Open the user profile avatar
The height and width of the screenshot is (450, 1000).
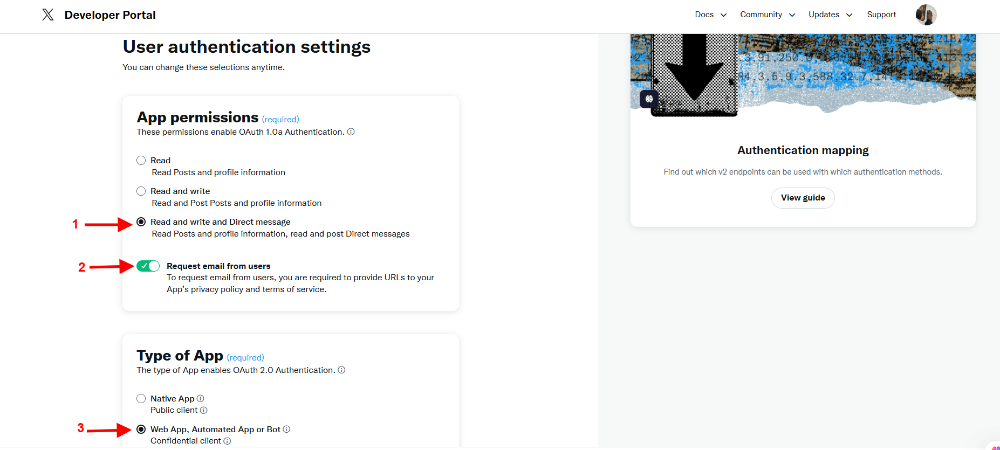click(926, 15)
